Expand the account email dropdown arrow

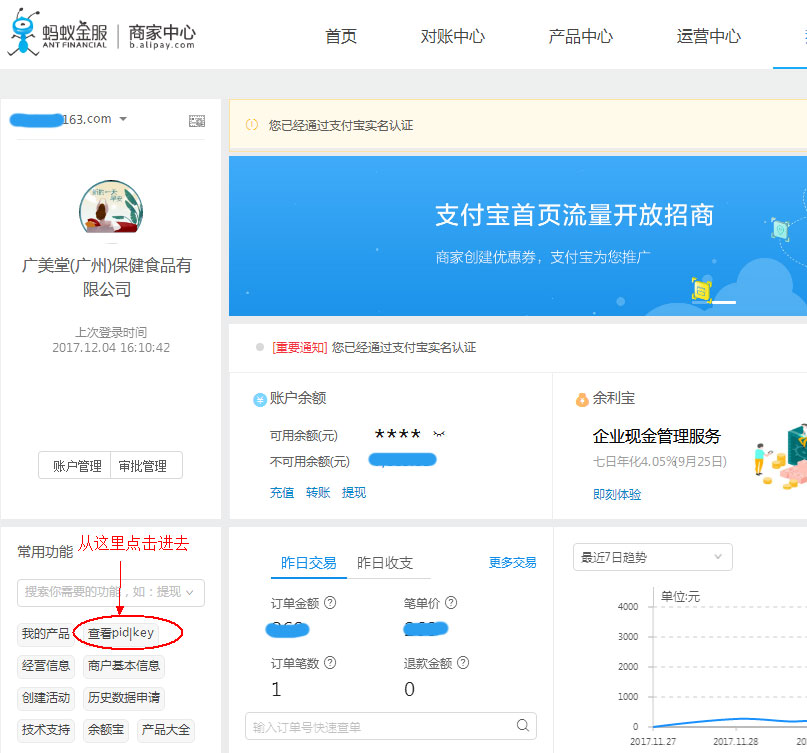point(123,119)
